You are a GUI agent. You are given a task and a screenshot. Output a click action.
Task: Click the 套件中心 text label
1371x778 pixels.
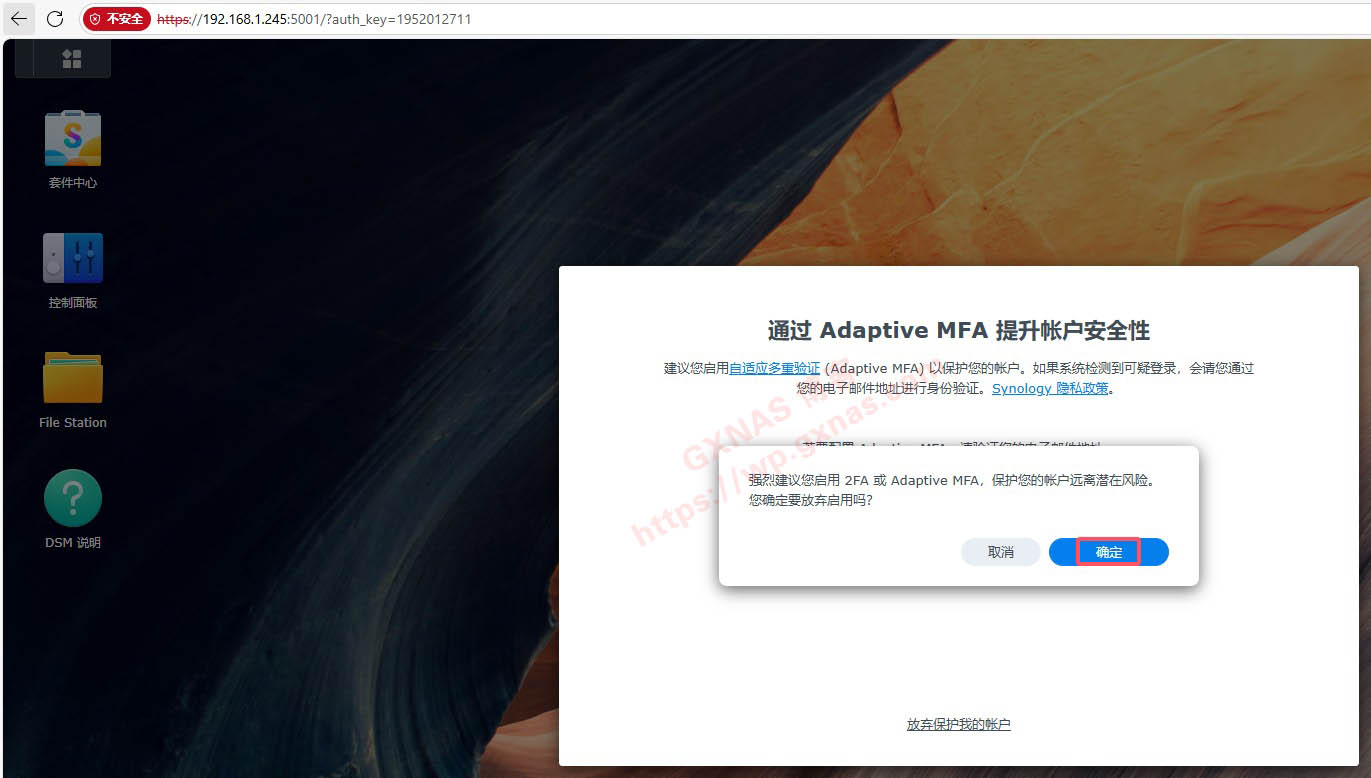coord(73,183)
